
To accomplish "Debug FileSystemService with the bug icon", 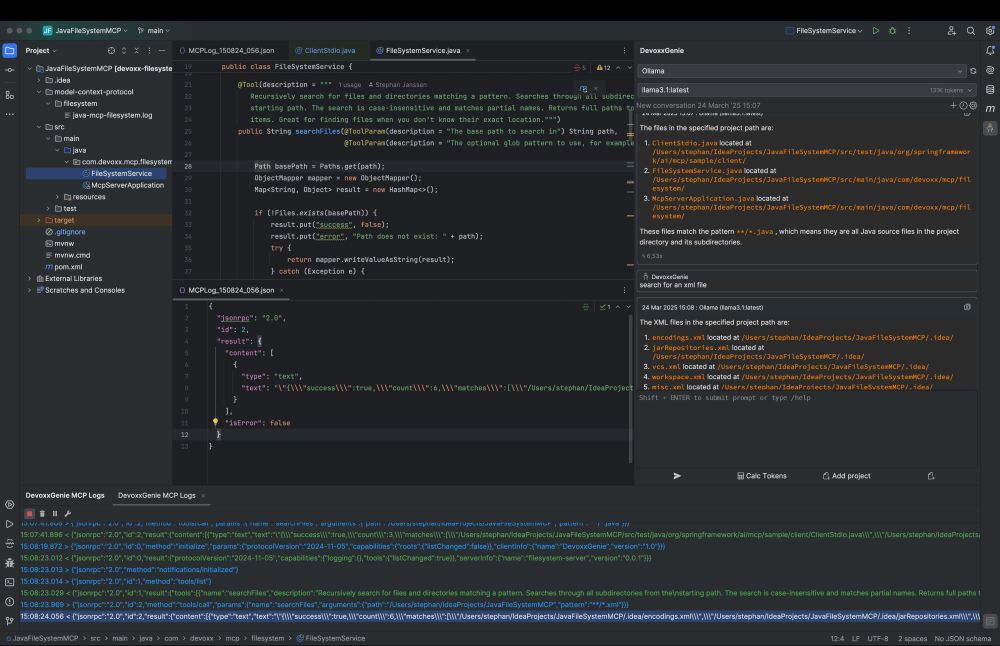I will 892,31.
